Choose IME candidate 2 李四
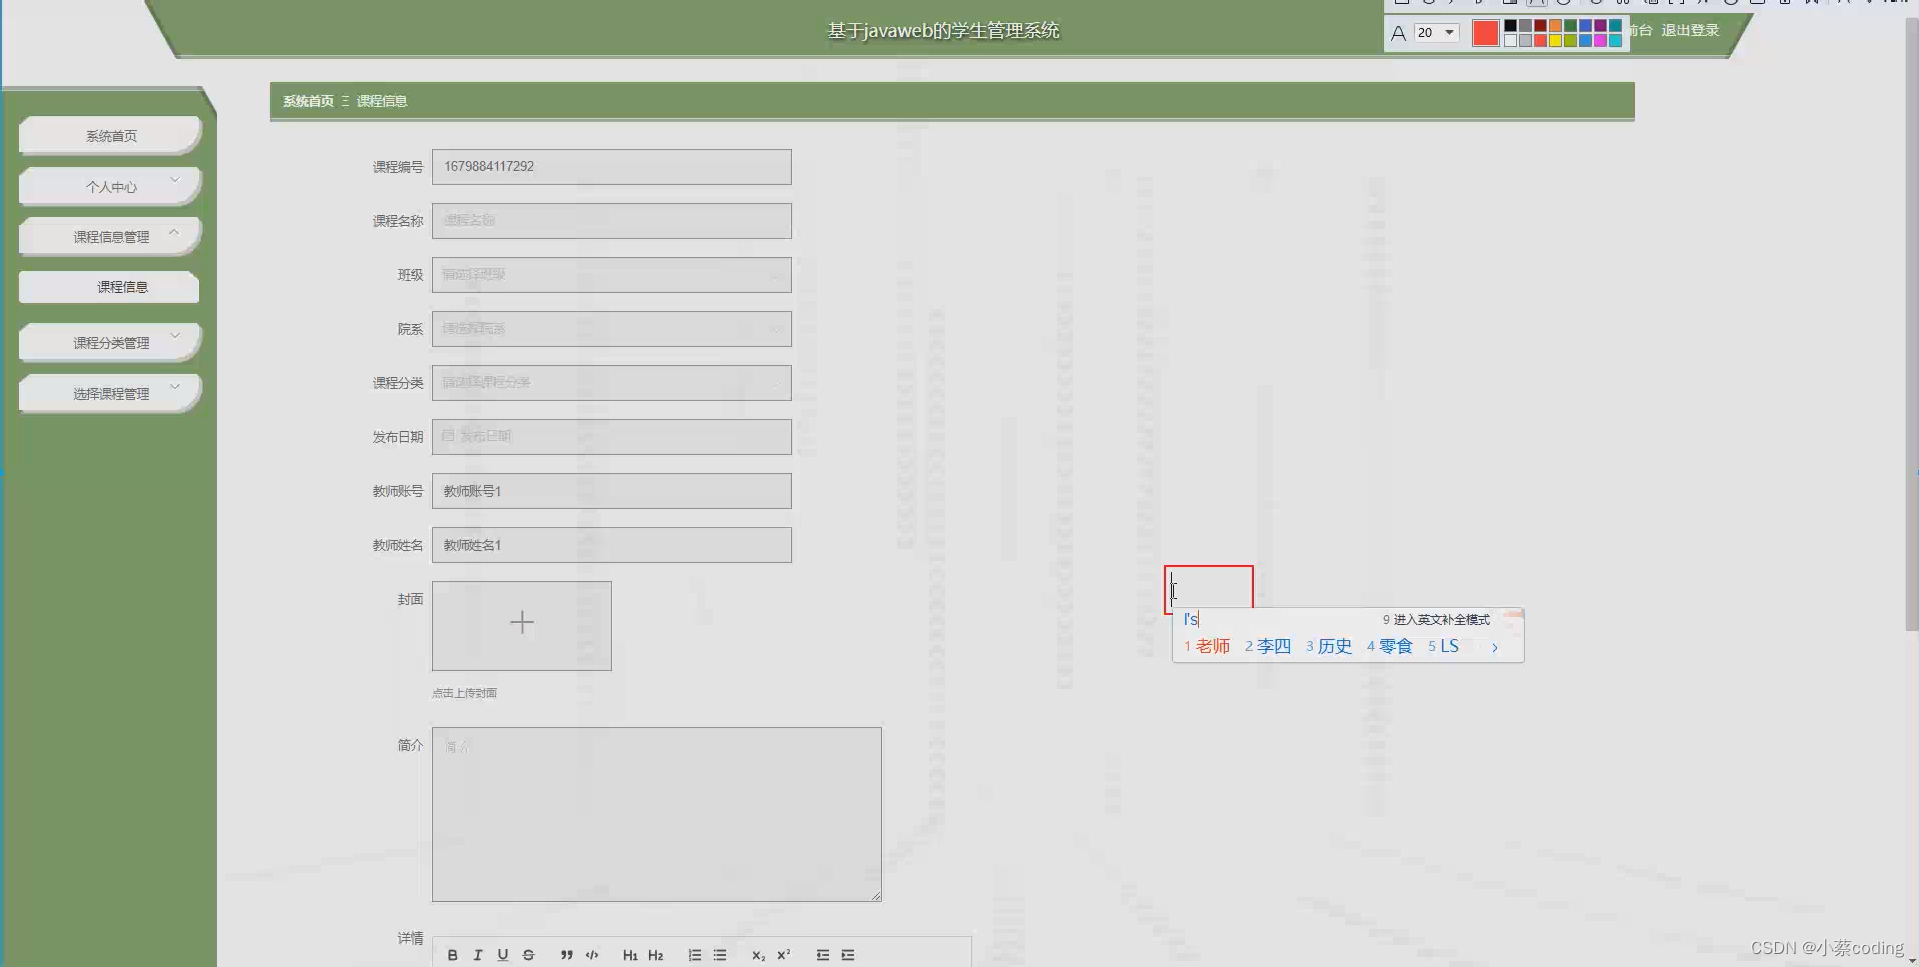The image size is (1919, 967). pyautogui.click(x=1268, y=646)
